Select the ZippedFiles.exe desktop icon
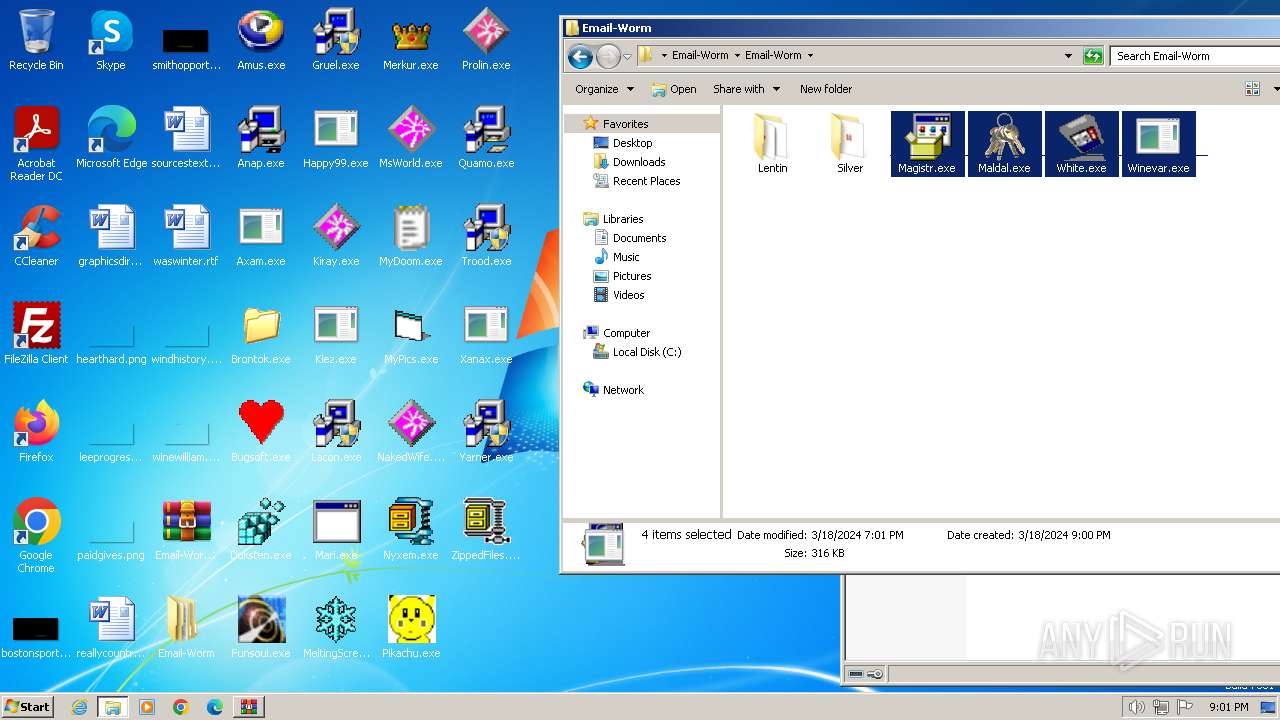Screen dimensions: 1280x720 point(486,530)
